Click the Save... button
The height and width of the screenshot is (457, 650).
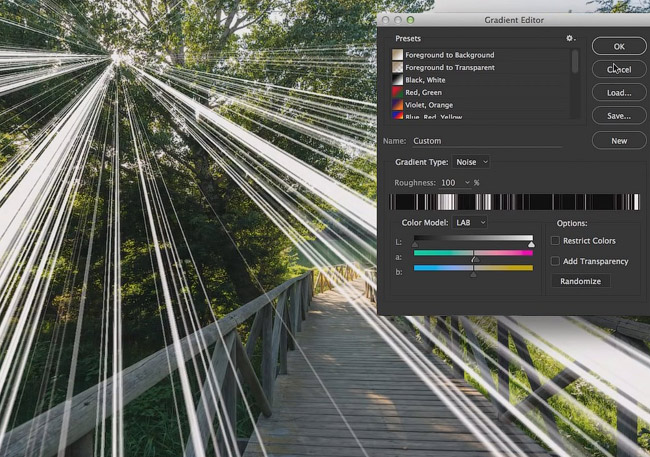[x=618, y=116]
